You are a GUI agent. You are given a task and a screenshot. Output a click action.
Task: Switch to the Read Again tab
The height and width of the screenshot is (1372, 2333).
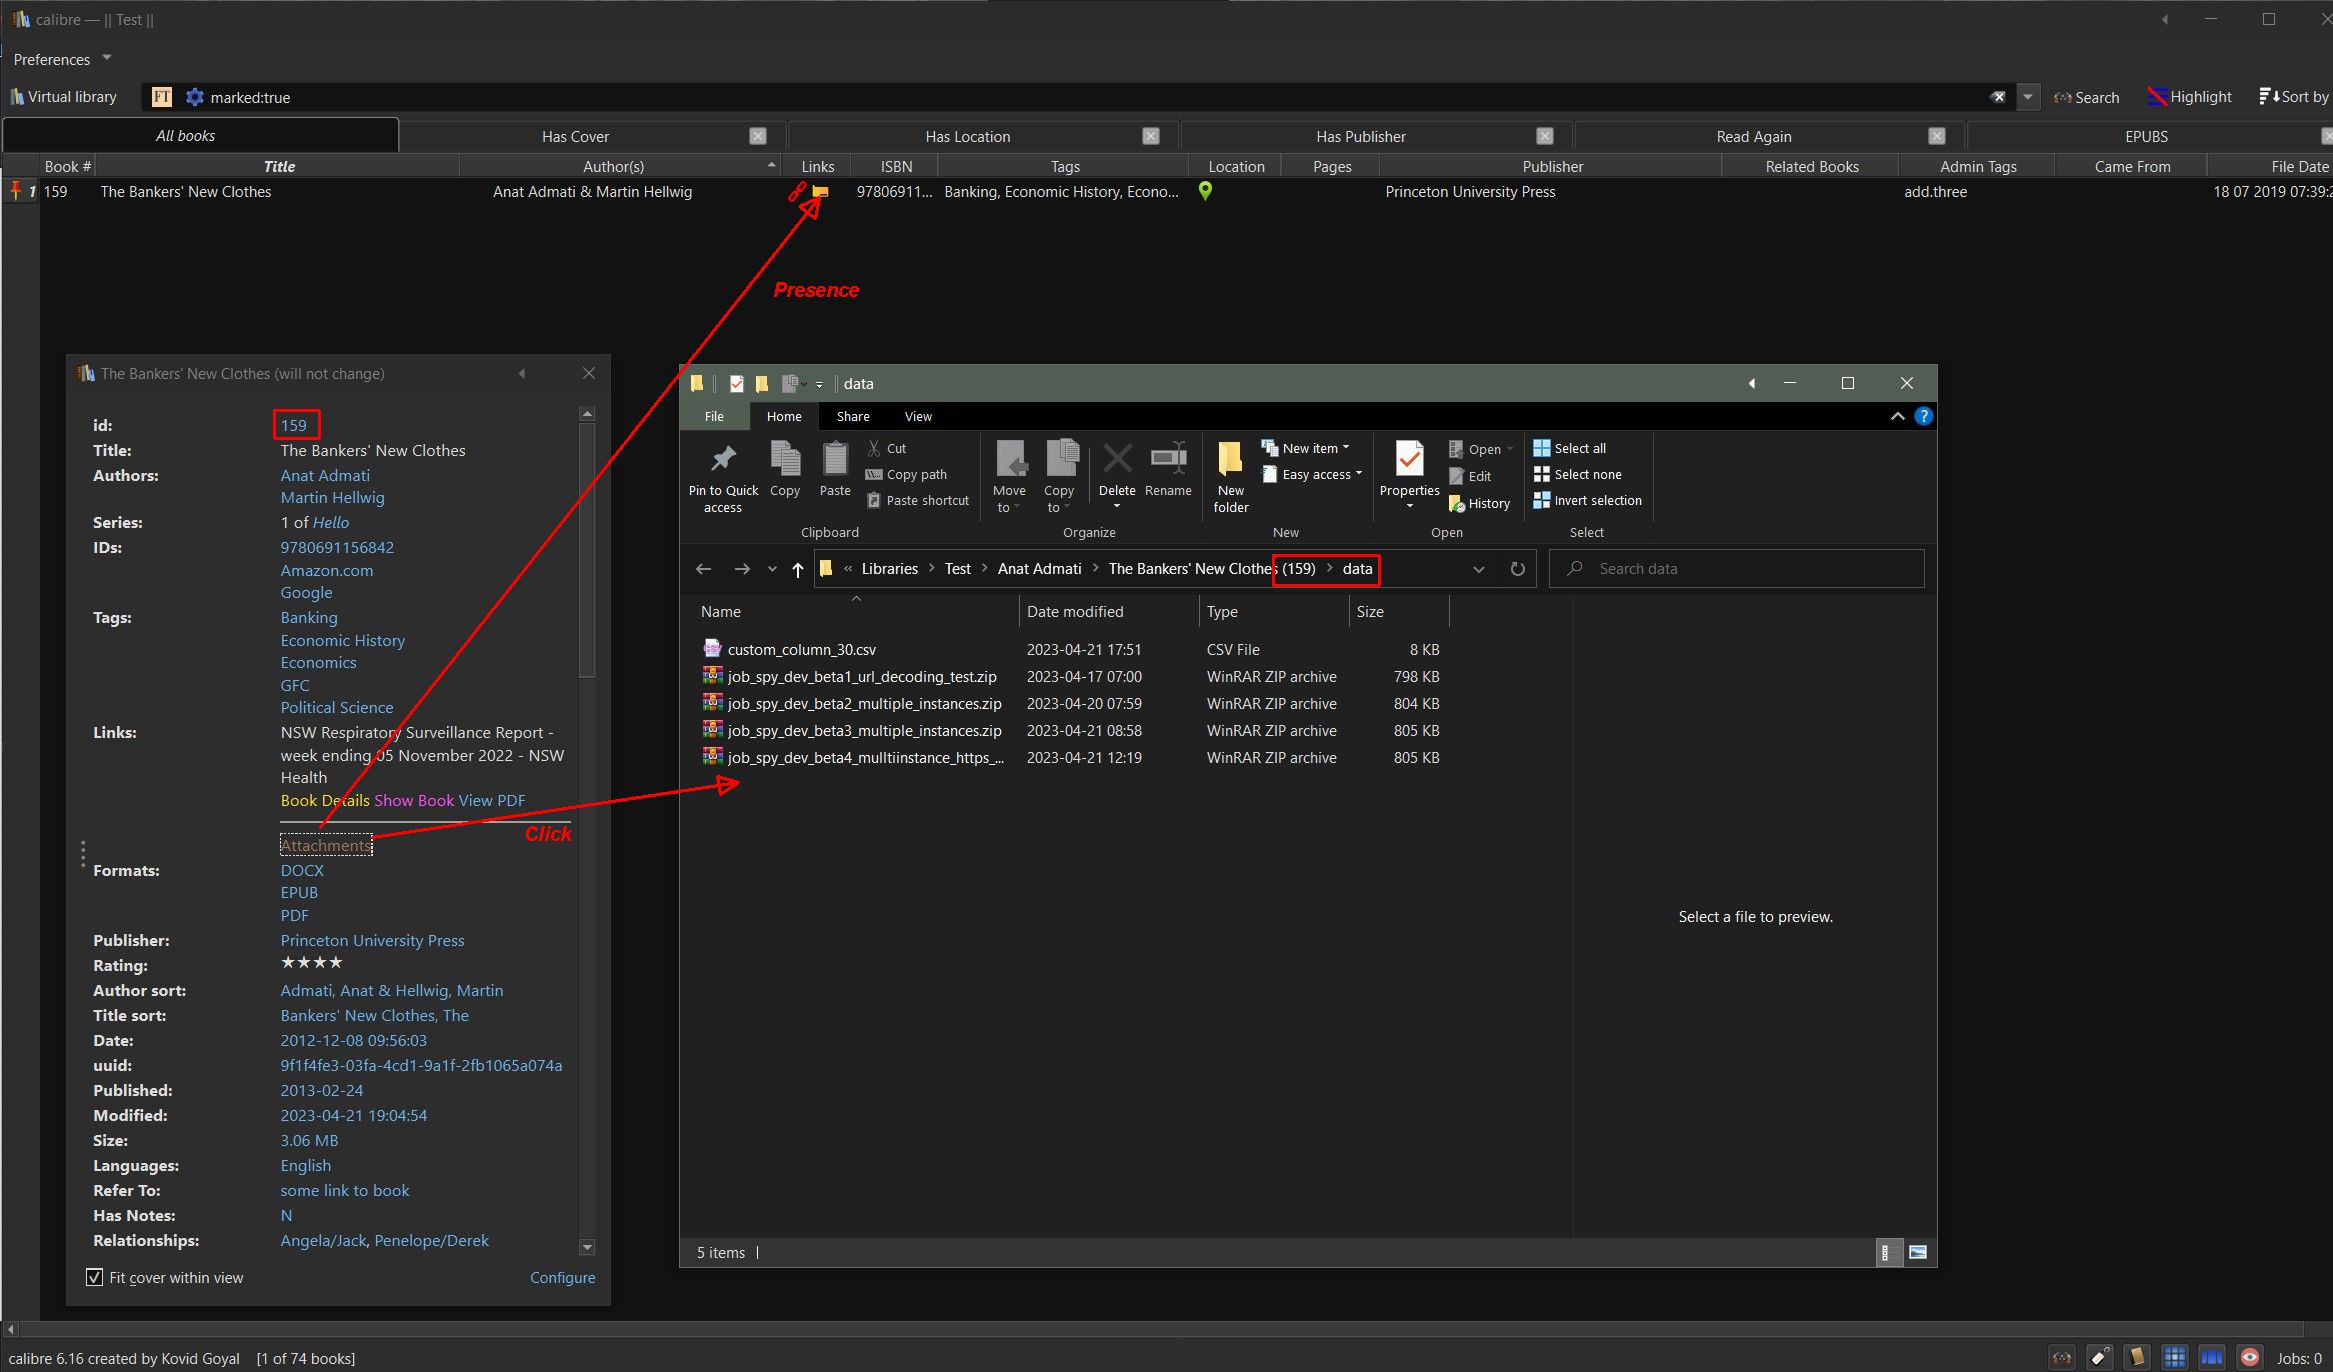click(1753, 136)
